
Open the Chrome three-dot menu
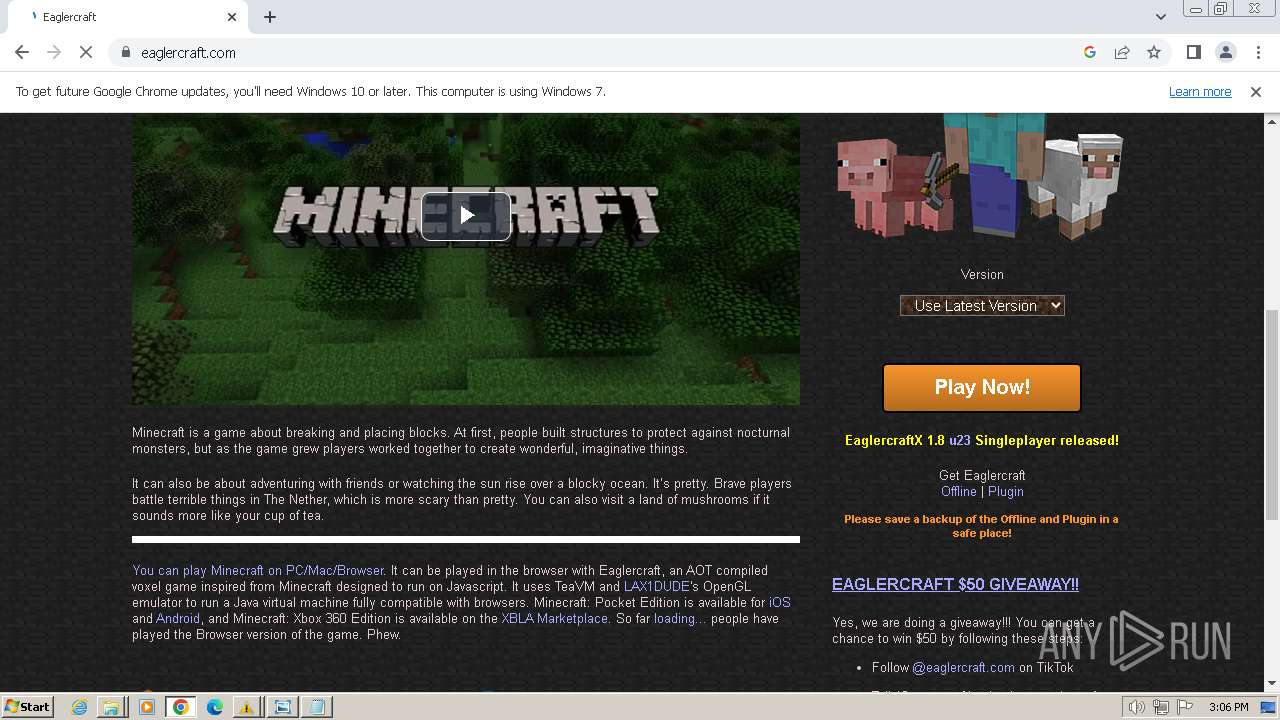point(1257,52)
